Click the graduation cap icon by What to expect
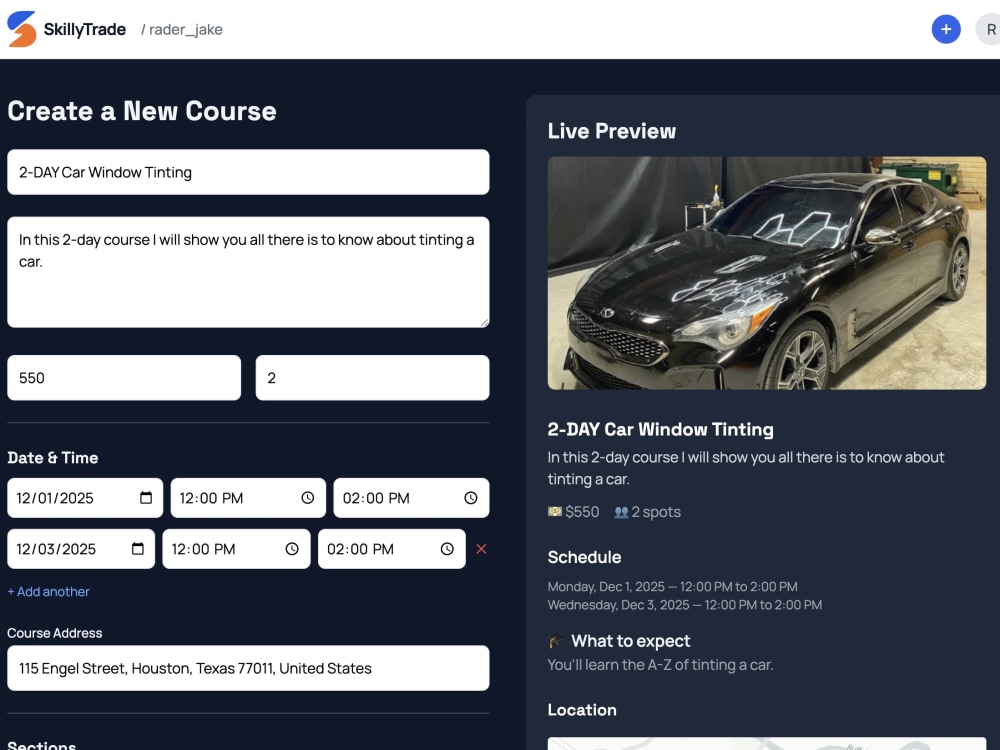The height and width of the screenshot is (750, 1000). (x=555, y=641)
